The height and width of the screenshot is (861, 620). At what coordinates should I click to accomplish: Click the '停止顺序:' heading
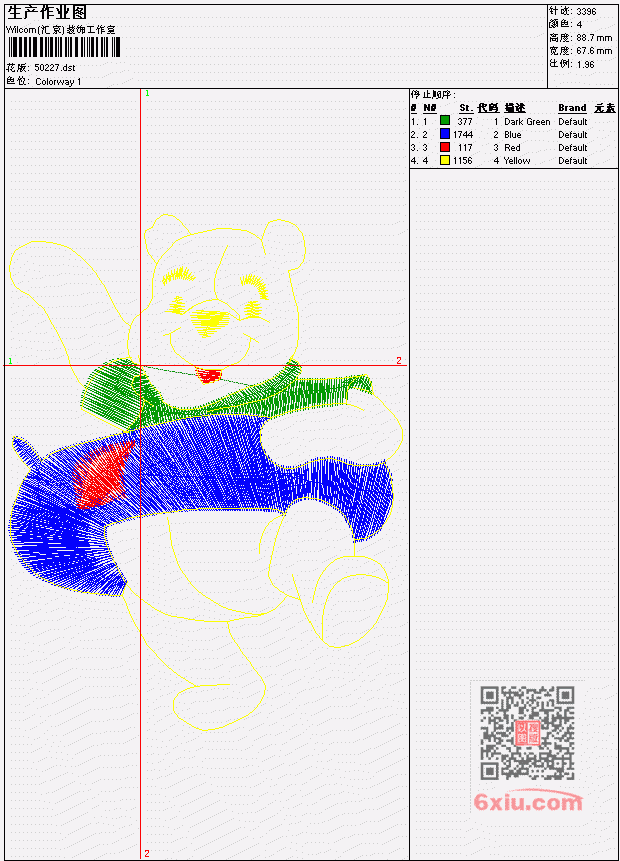point(434,94)
